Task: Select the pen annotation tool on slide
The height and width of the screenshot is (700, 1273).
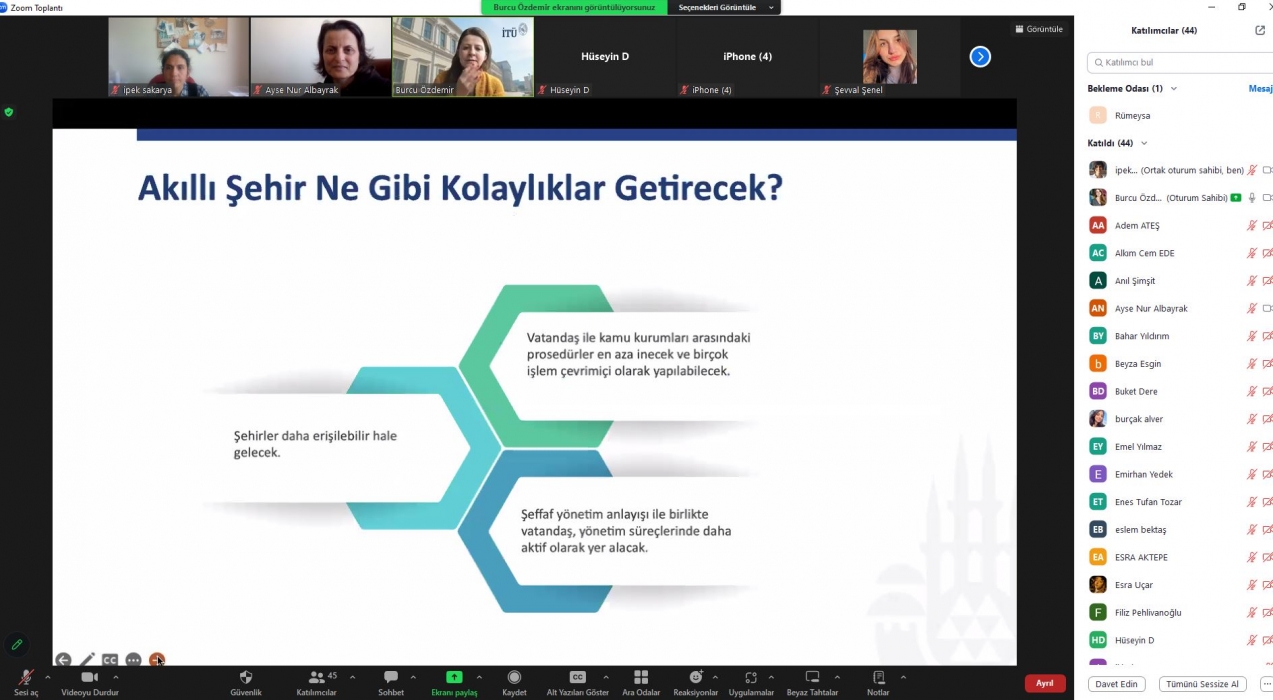Action: click(x=87, y=660)
